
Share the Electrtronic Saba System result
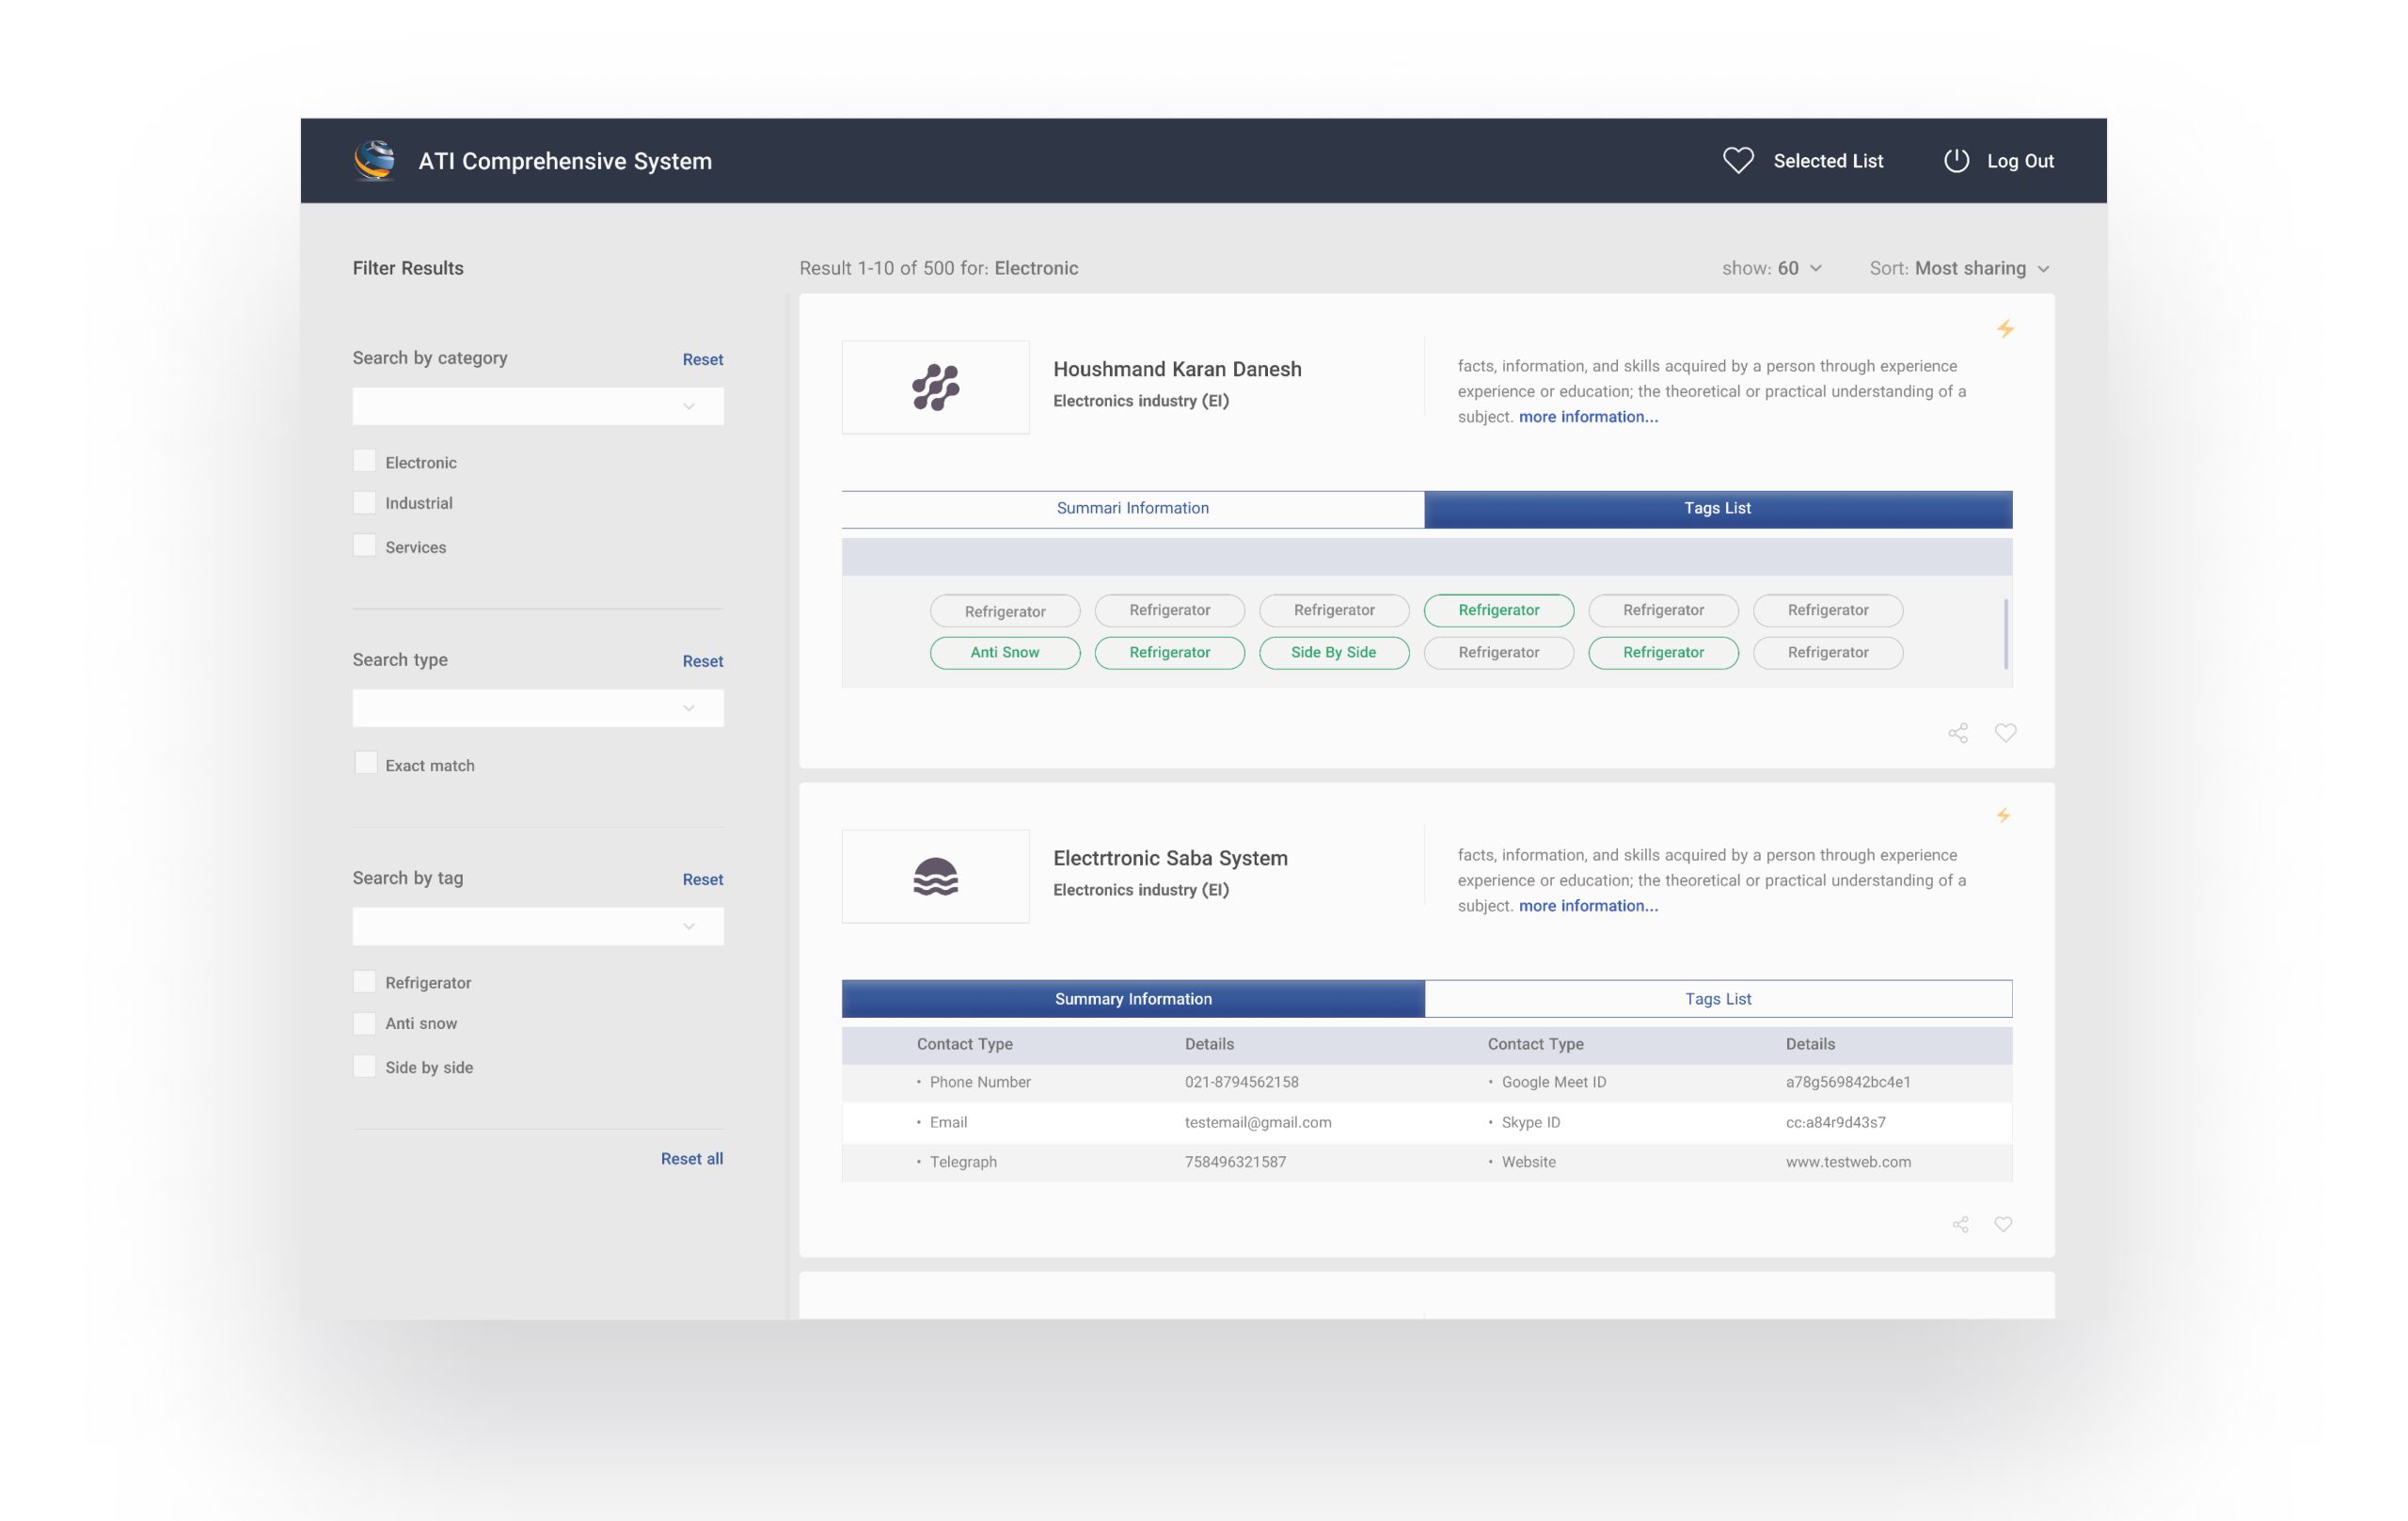1960,1225
